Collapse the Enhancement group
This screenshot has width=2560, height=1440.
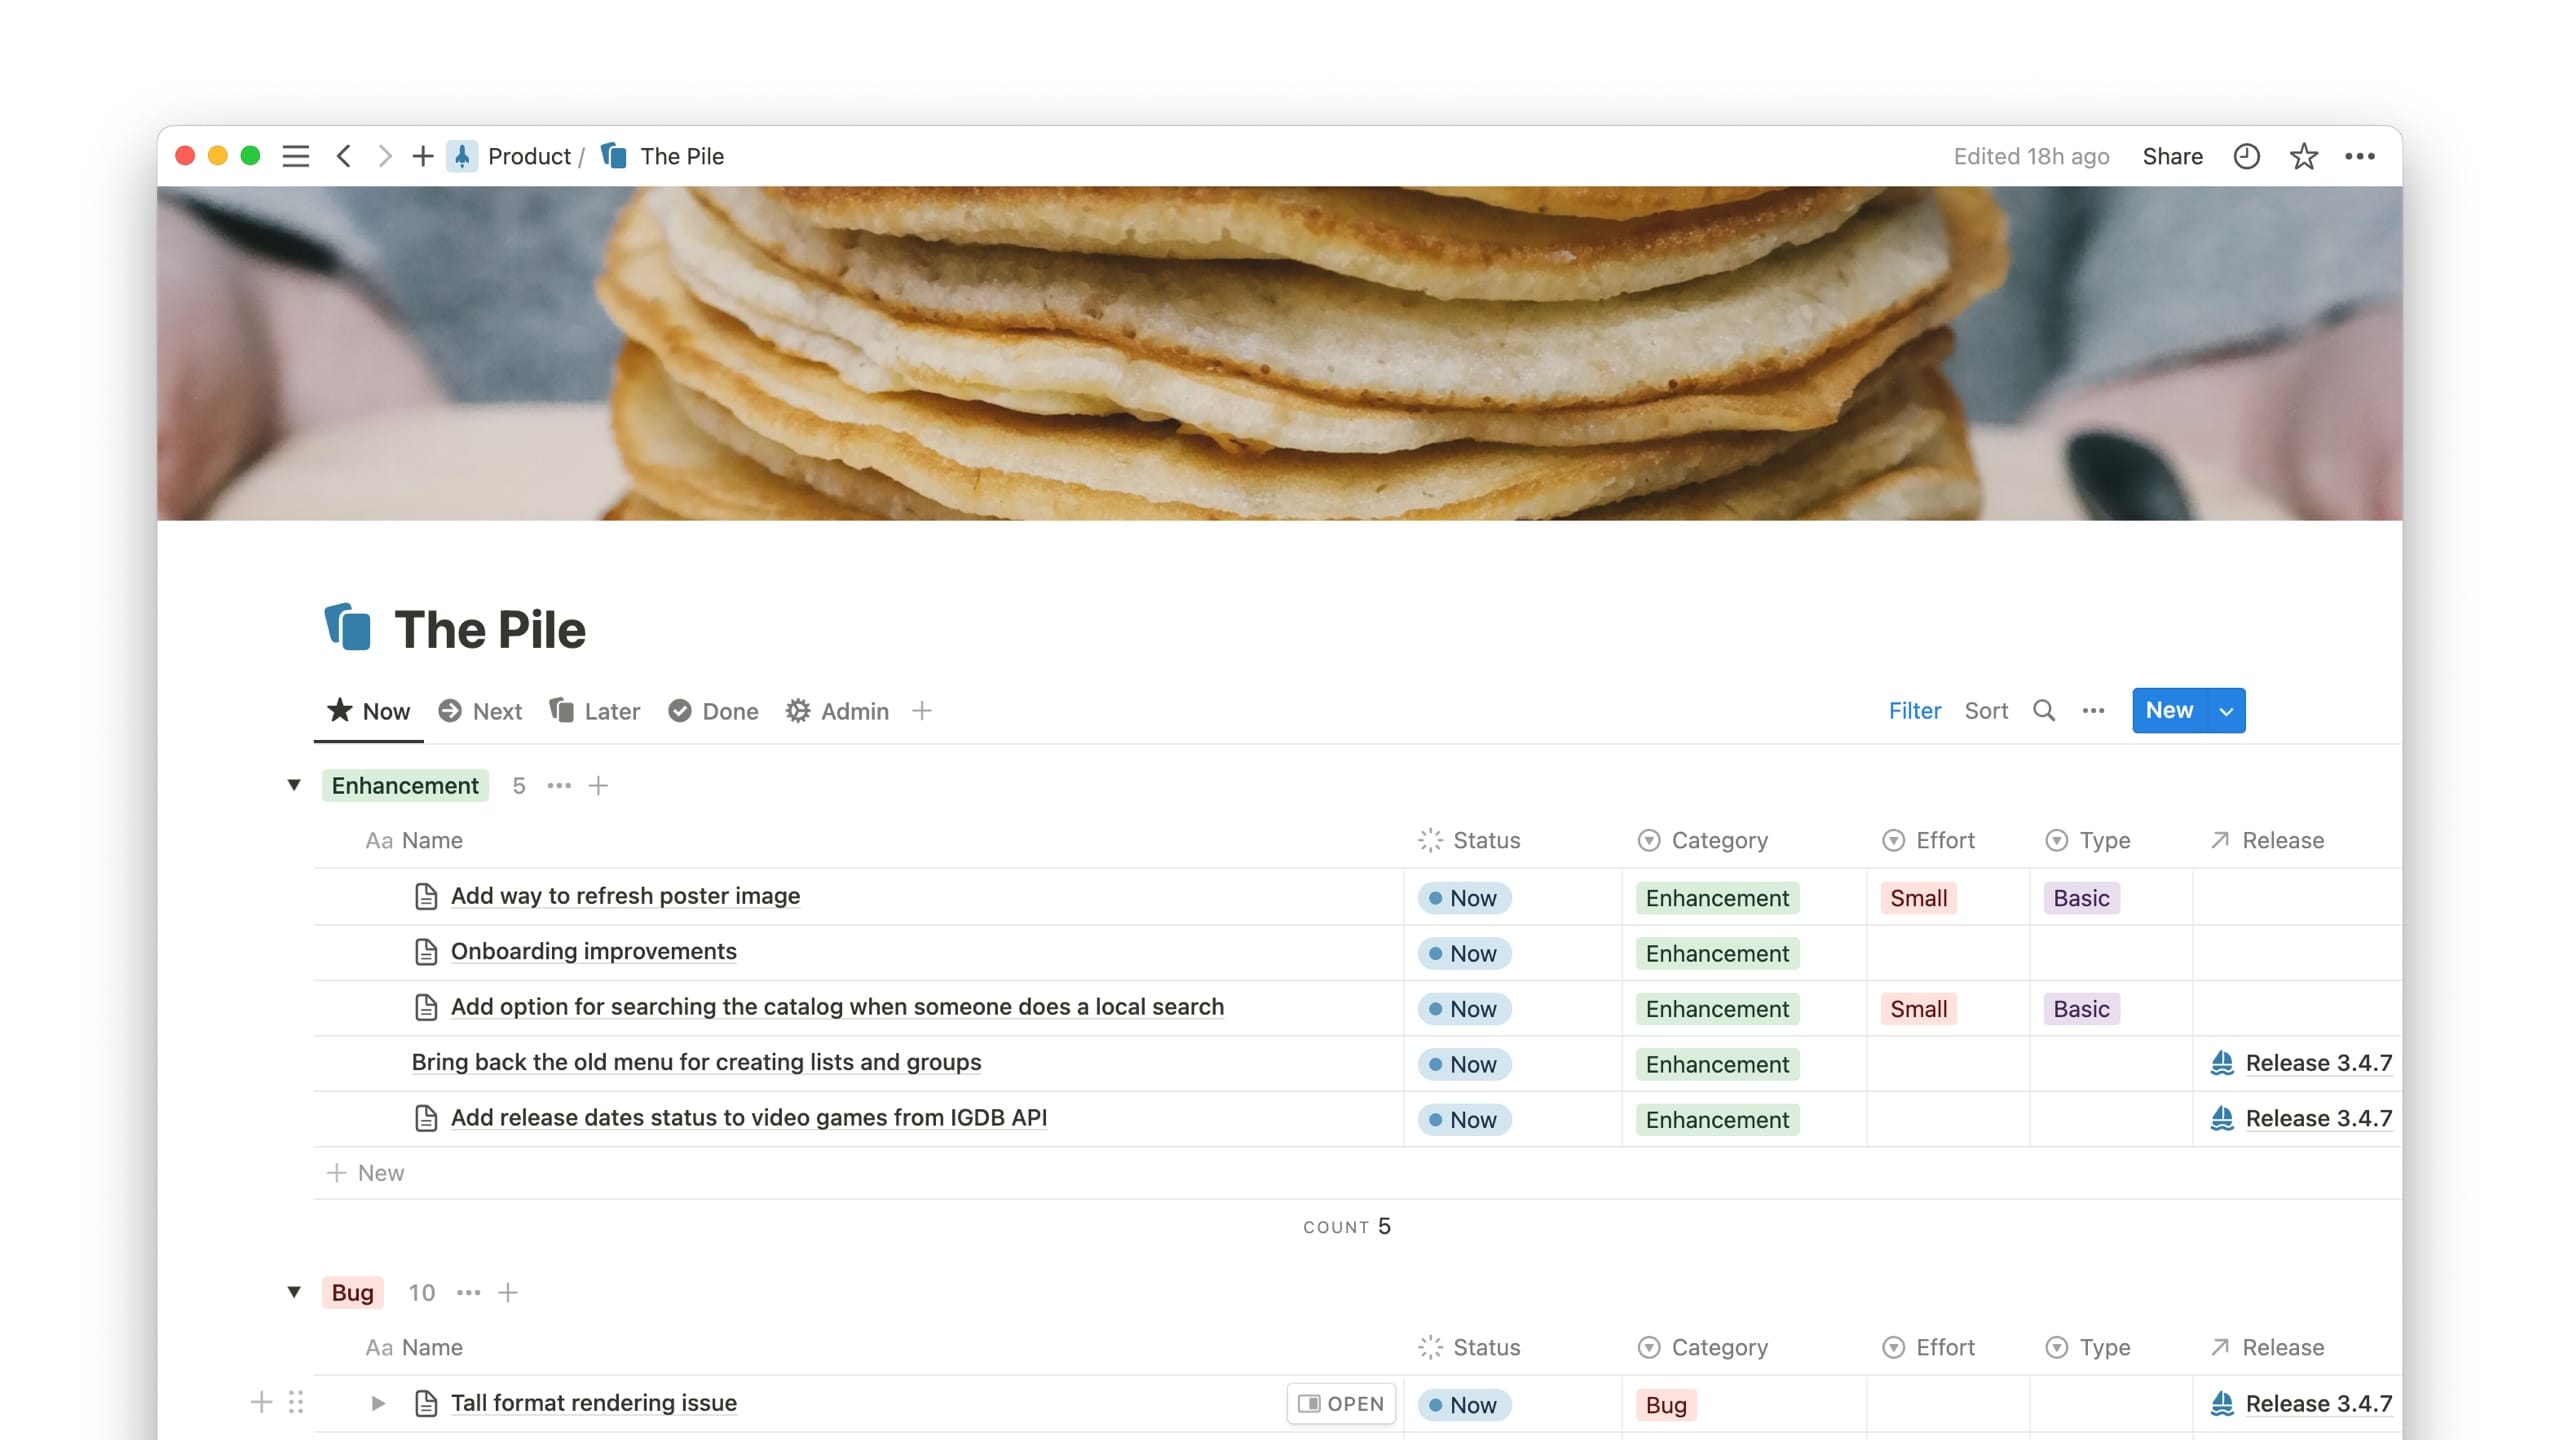point(294,785)
